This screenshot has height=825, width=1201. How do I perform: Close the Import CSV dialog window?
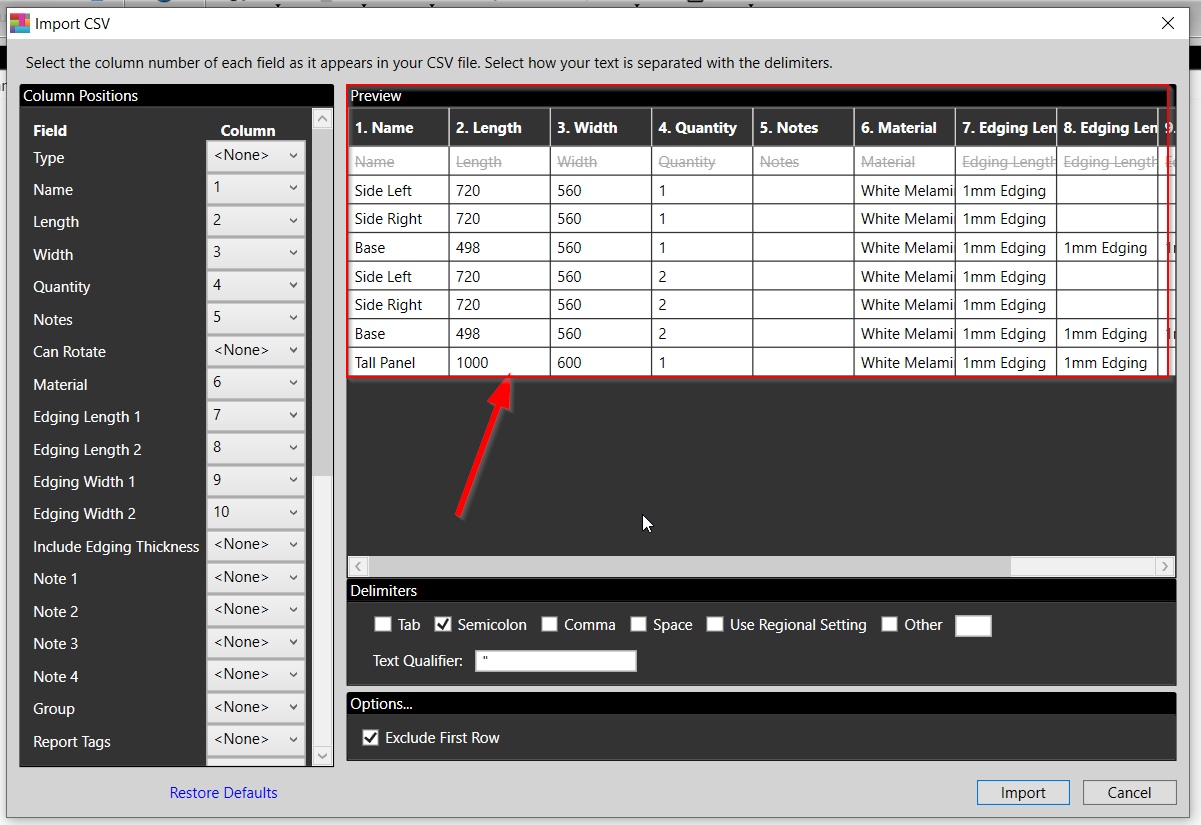pos(1167,23)
